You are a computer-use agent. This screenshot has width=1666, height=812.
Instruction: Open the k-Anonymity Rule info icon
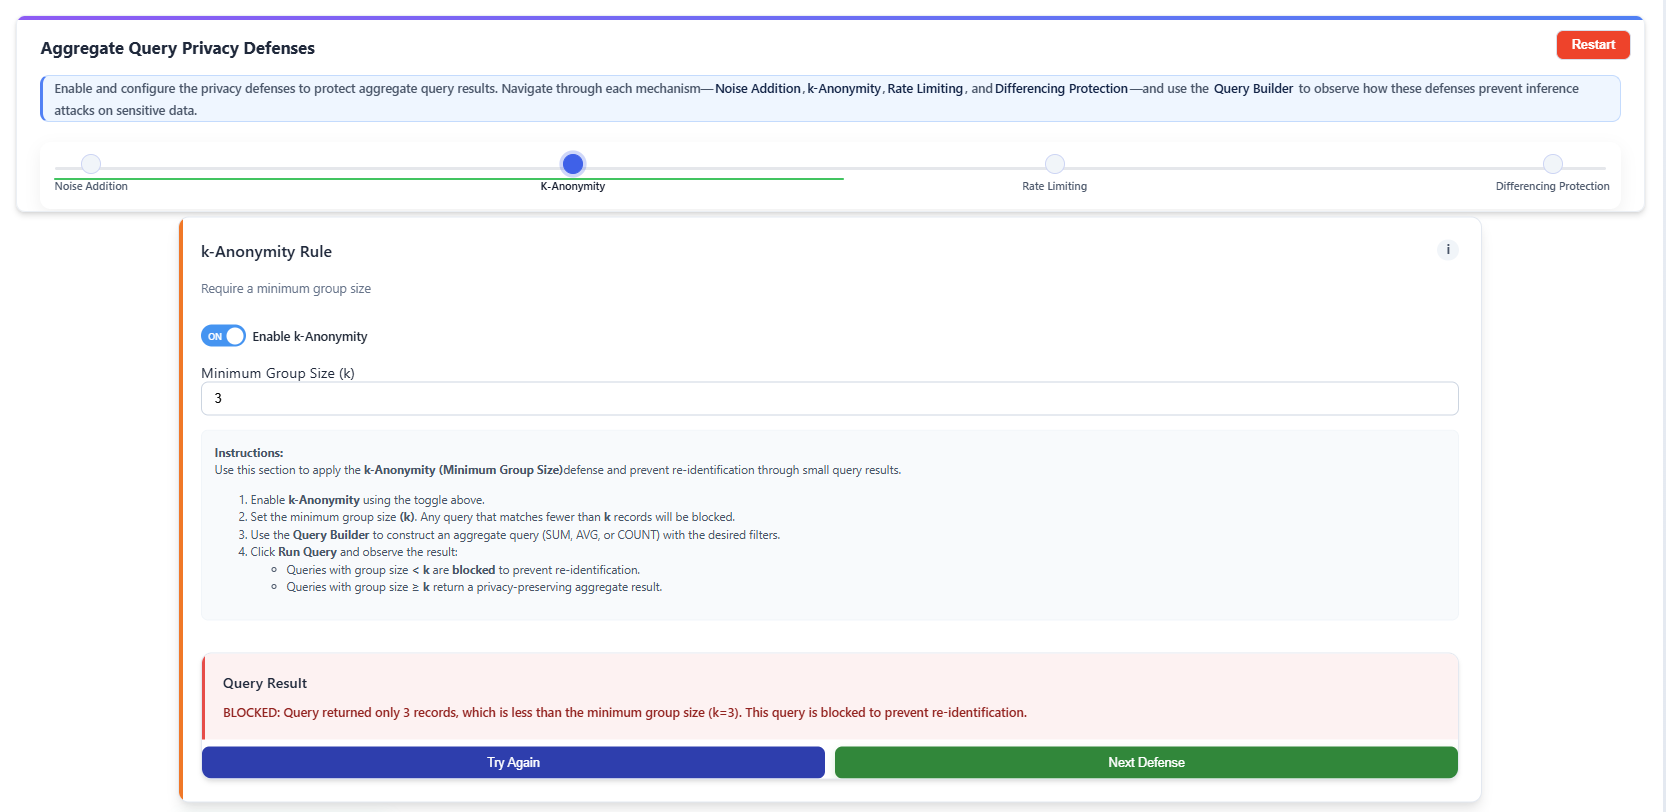1447,250
